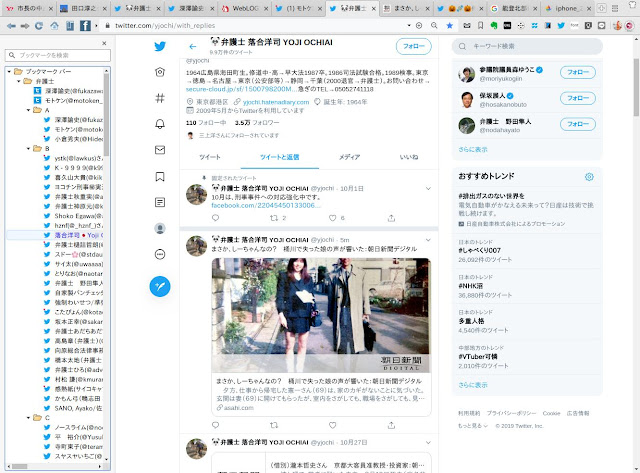Collapse bookmark folder B
Viewport: 640px width, 473px height.
point(28,149)
